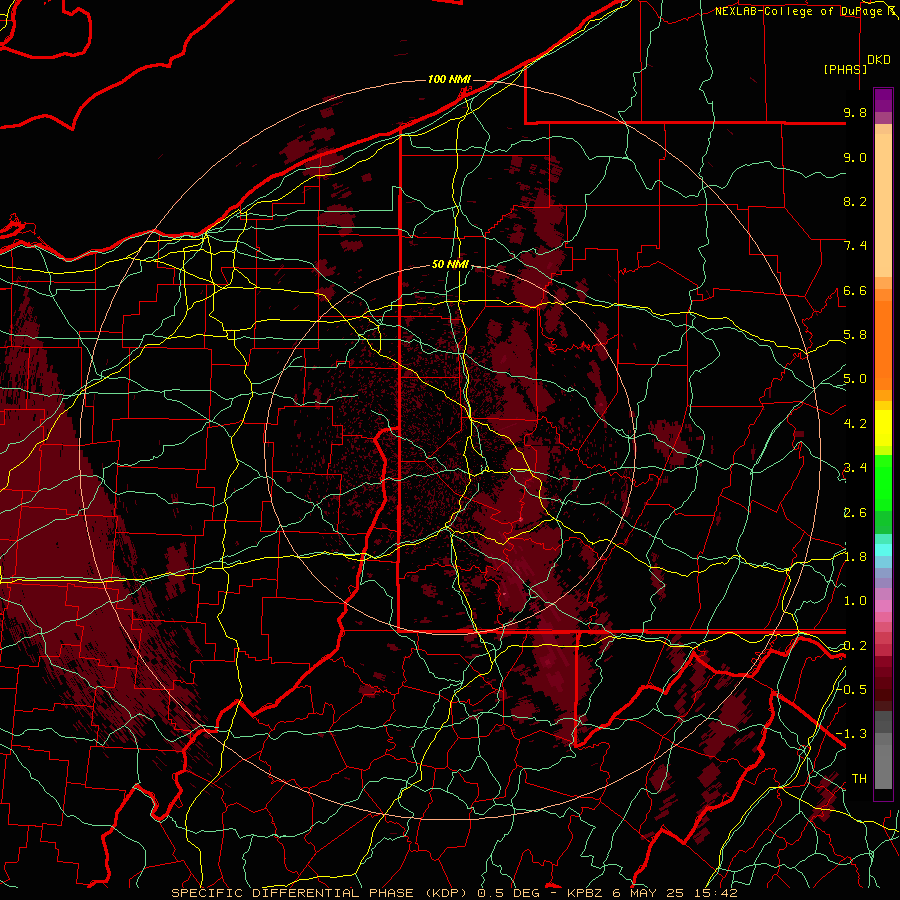Click the 100 NMI range ring label
Image resolution: width=900 pixels, height=900 pixels.
[x=449, y=79]
